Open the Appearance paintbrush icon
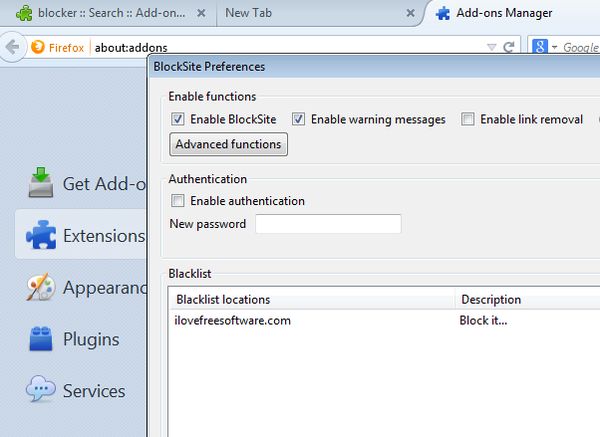 coord(41,288)
